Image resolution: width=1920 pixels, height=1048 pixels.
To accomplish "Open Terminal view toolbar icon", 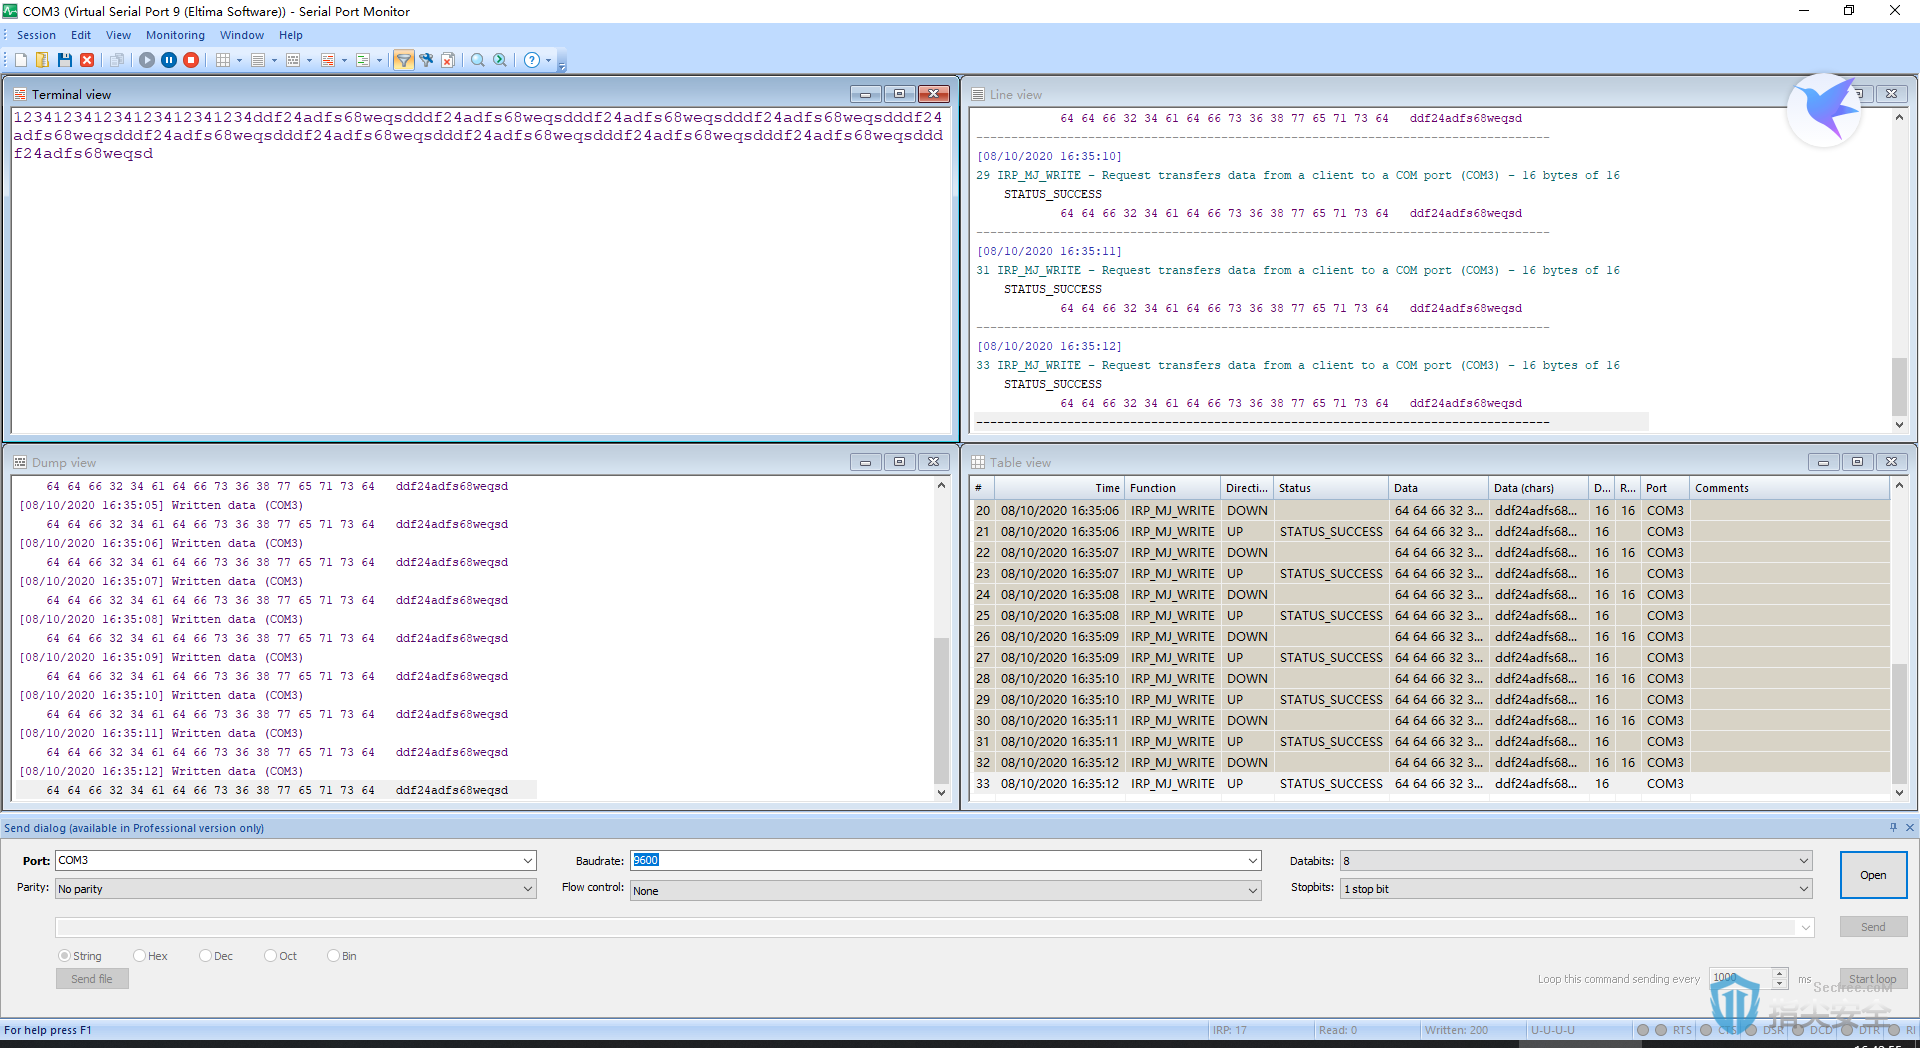I will 328,60.
